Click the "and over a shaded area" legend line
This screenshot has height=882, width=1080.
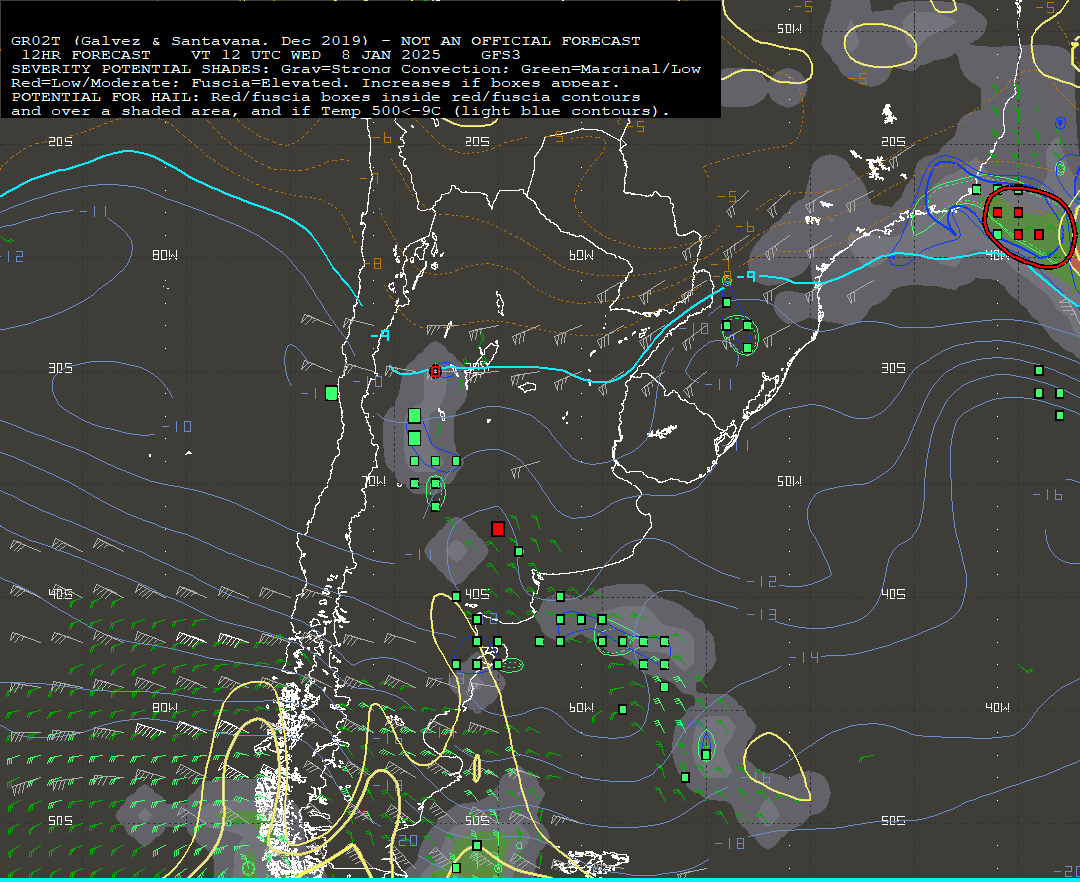[x=340, y=111]
